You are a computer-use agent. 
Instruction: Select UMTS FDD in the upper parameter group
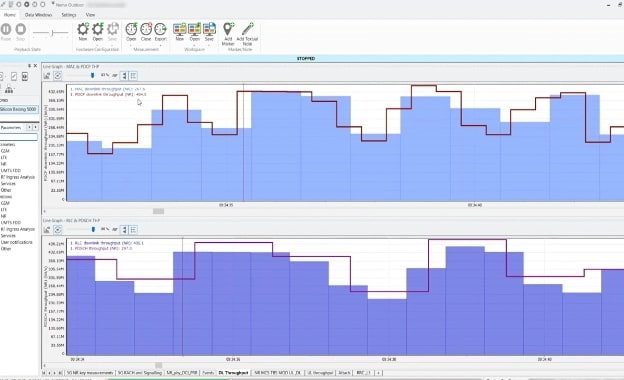[10, 170]
